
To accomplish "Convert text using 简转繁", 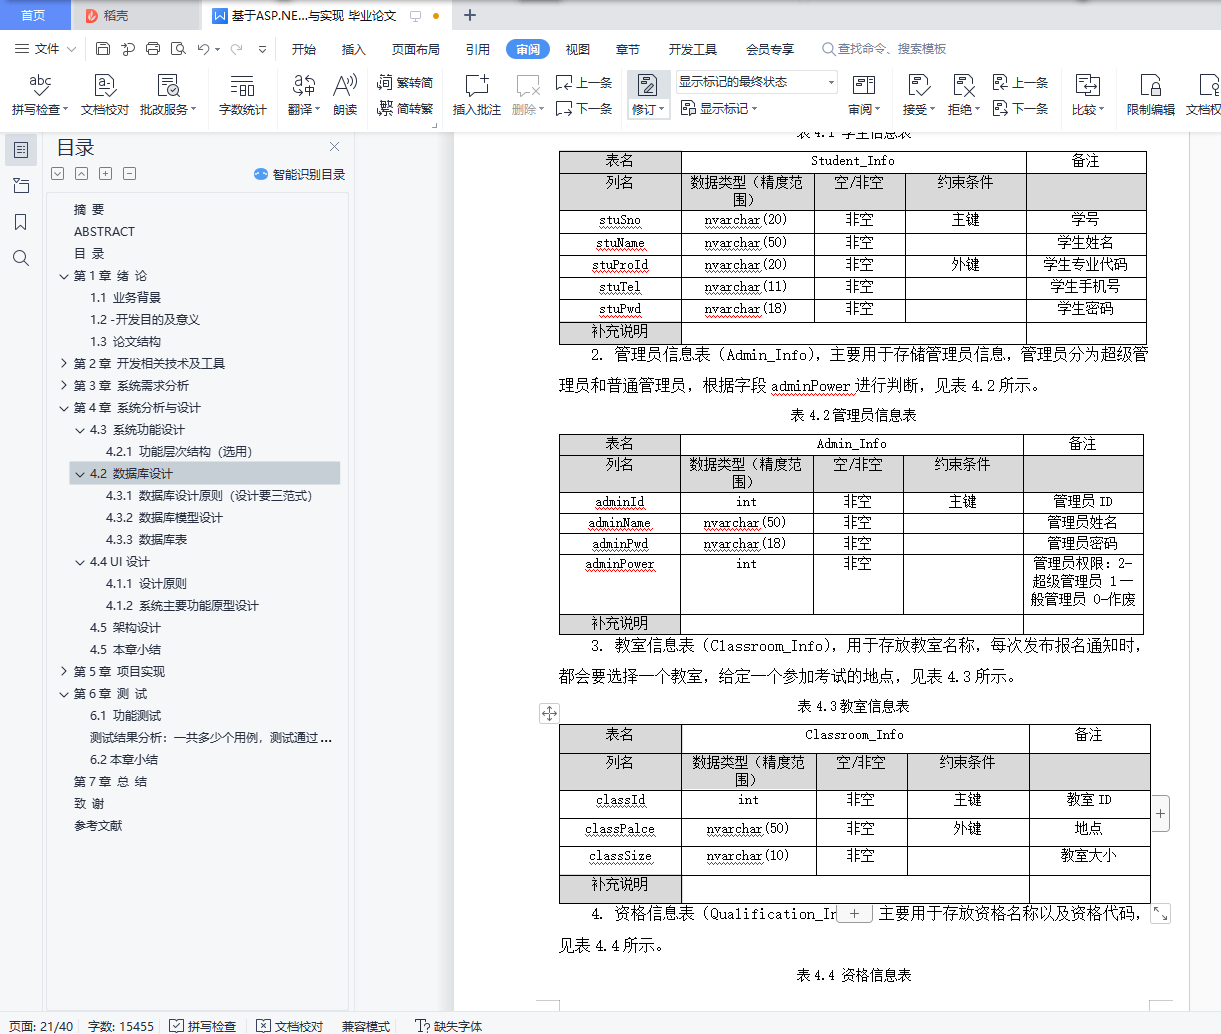I will tap(405, 108).
